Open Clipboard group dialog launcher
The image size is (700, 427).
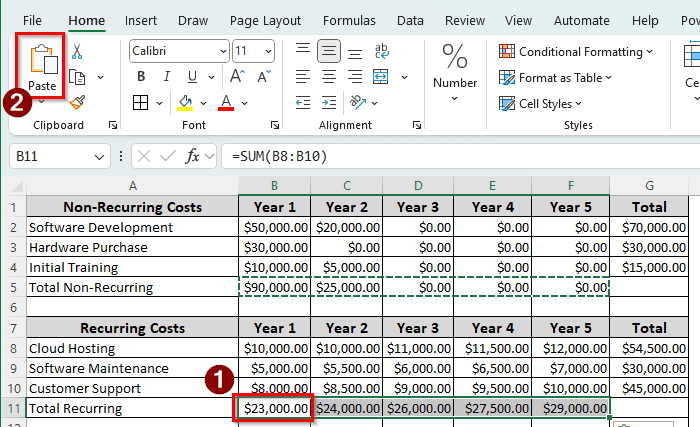[113, 126]
